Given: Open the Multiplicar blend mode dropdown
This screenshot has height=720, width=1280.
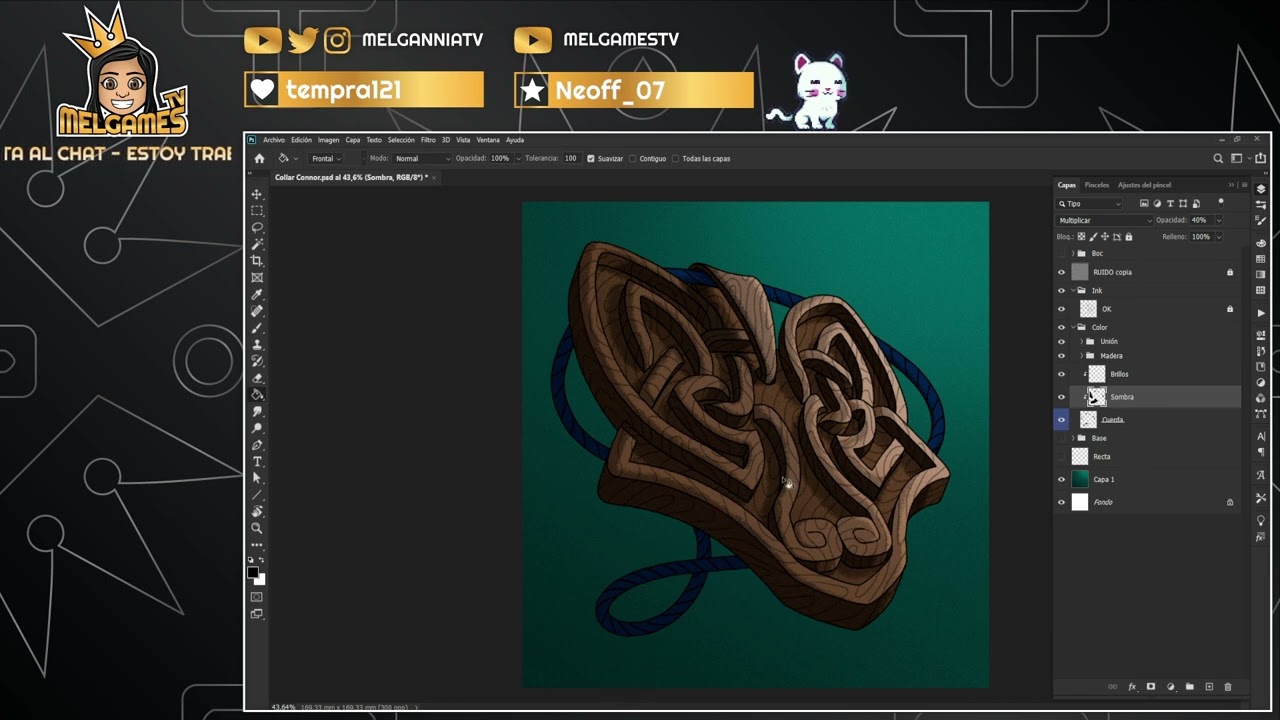Looking at the screenshot, I should [x=1105, y=220].
